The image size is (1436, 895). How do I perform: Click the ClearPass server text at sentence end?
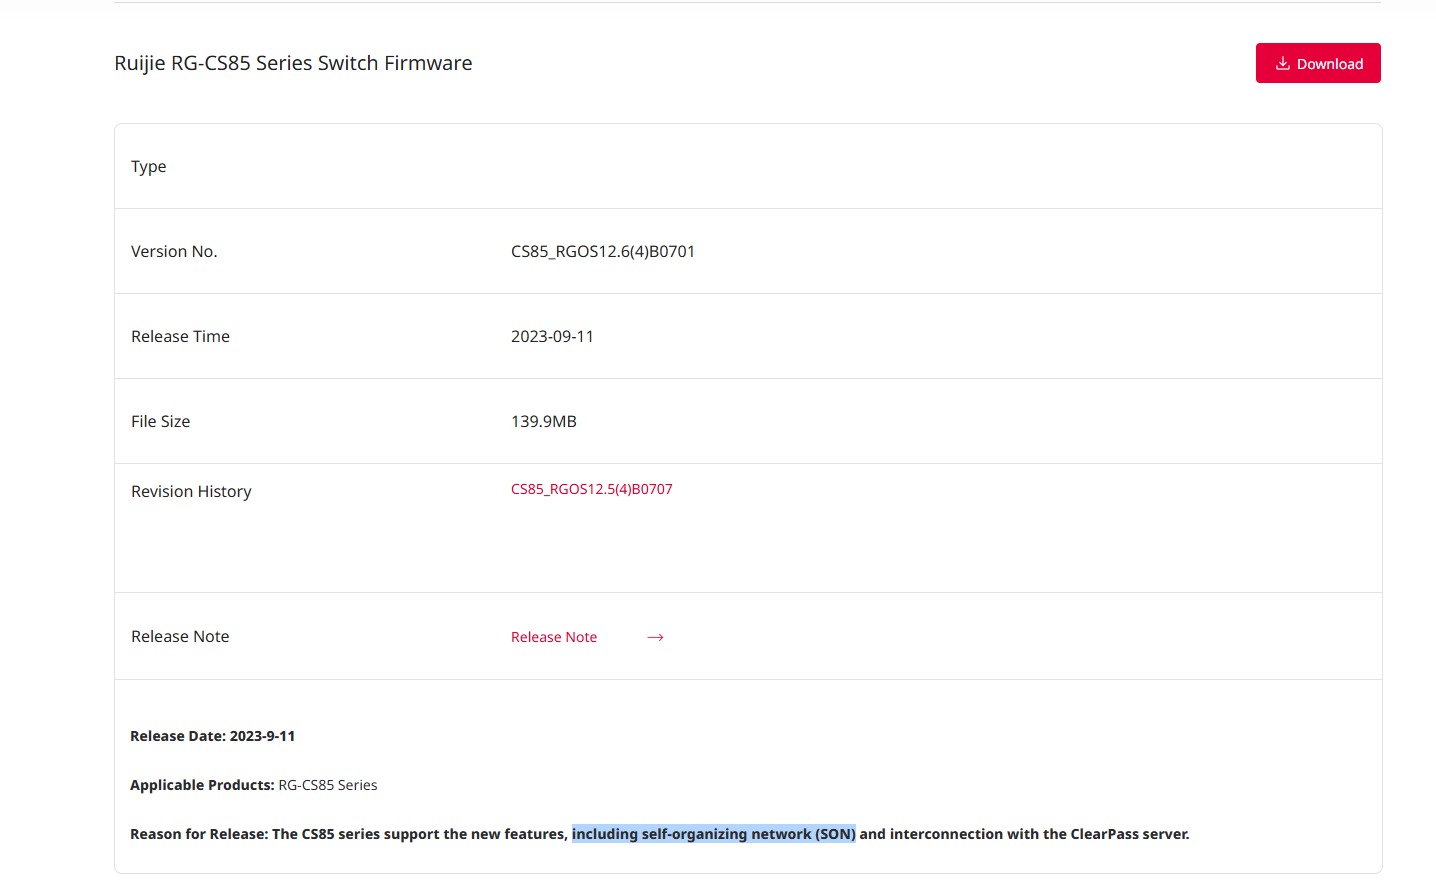coord(1130,834)
